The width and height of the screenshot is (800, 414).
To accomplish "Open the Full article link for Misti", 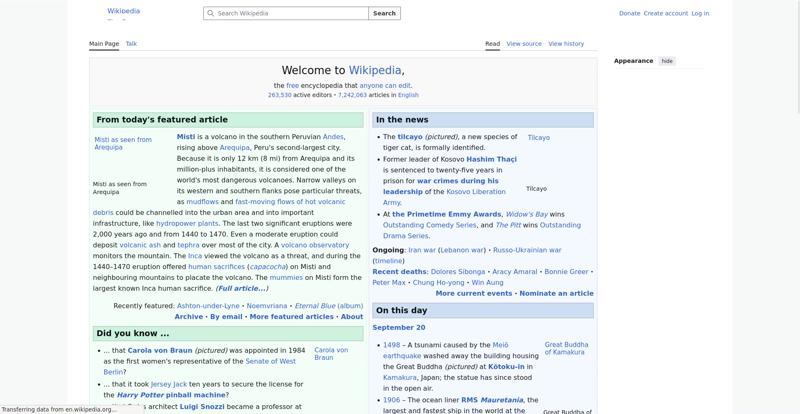I will (242, 288).
